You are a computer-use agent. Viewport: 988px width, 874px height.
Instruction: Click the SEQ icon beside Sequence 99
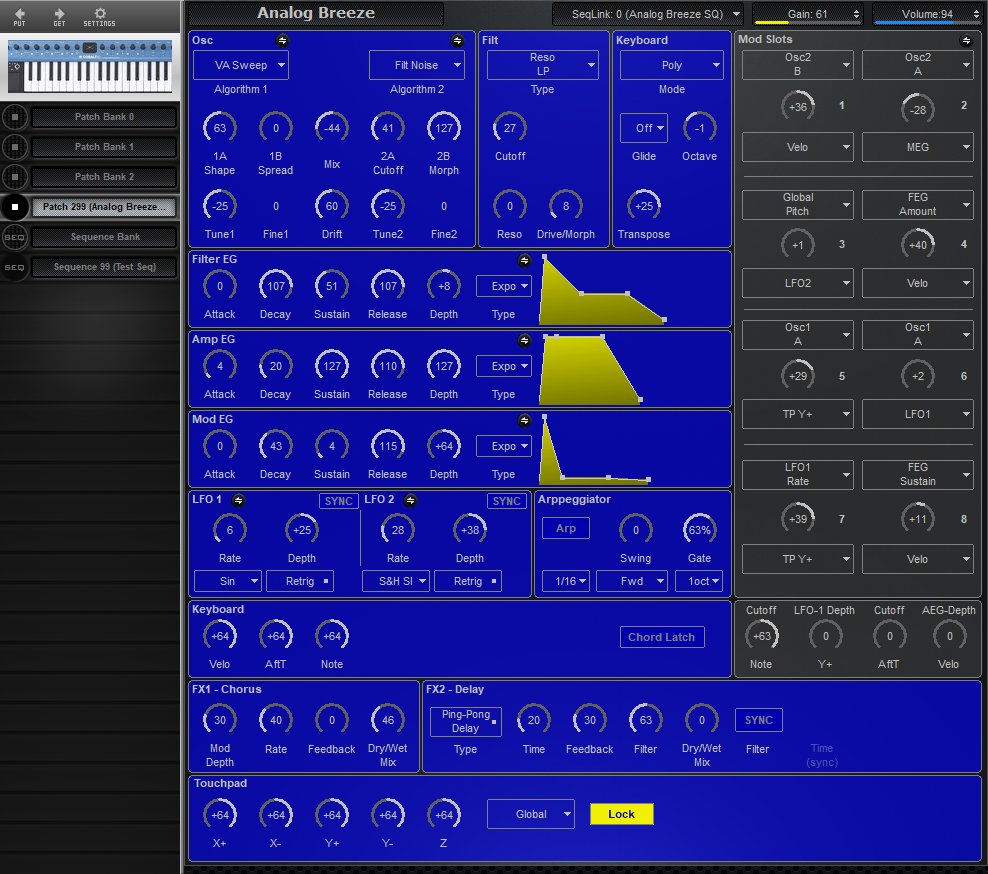(x=14, y=267)
